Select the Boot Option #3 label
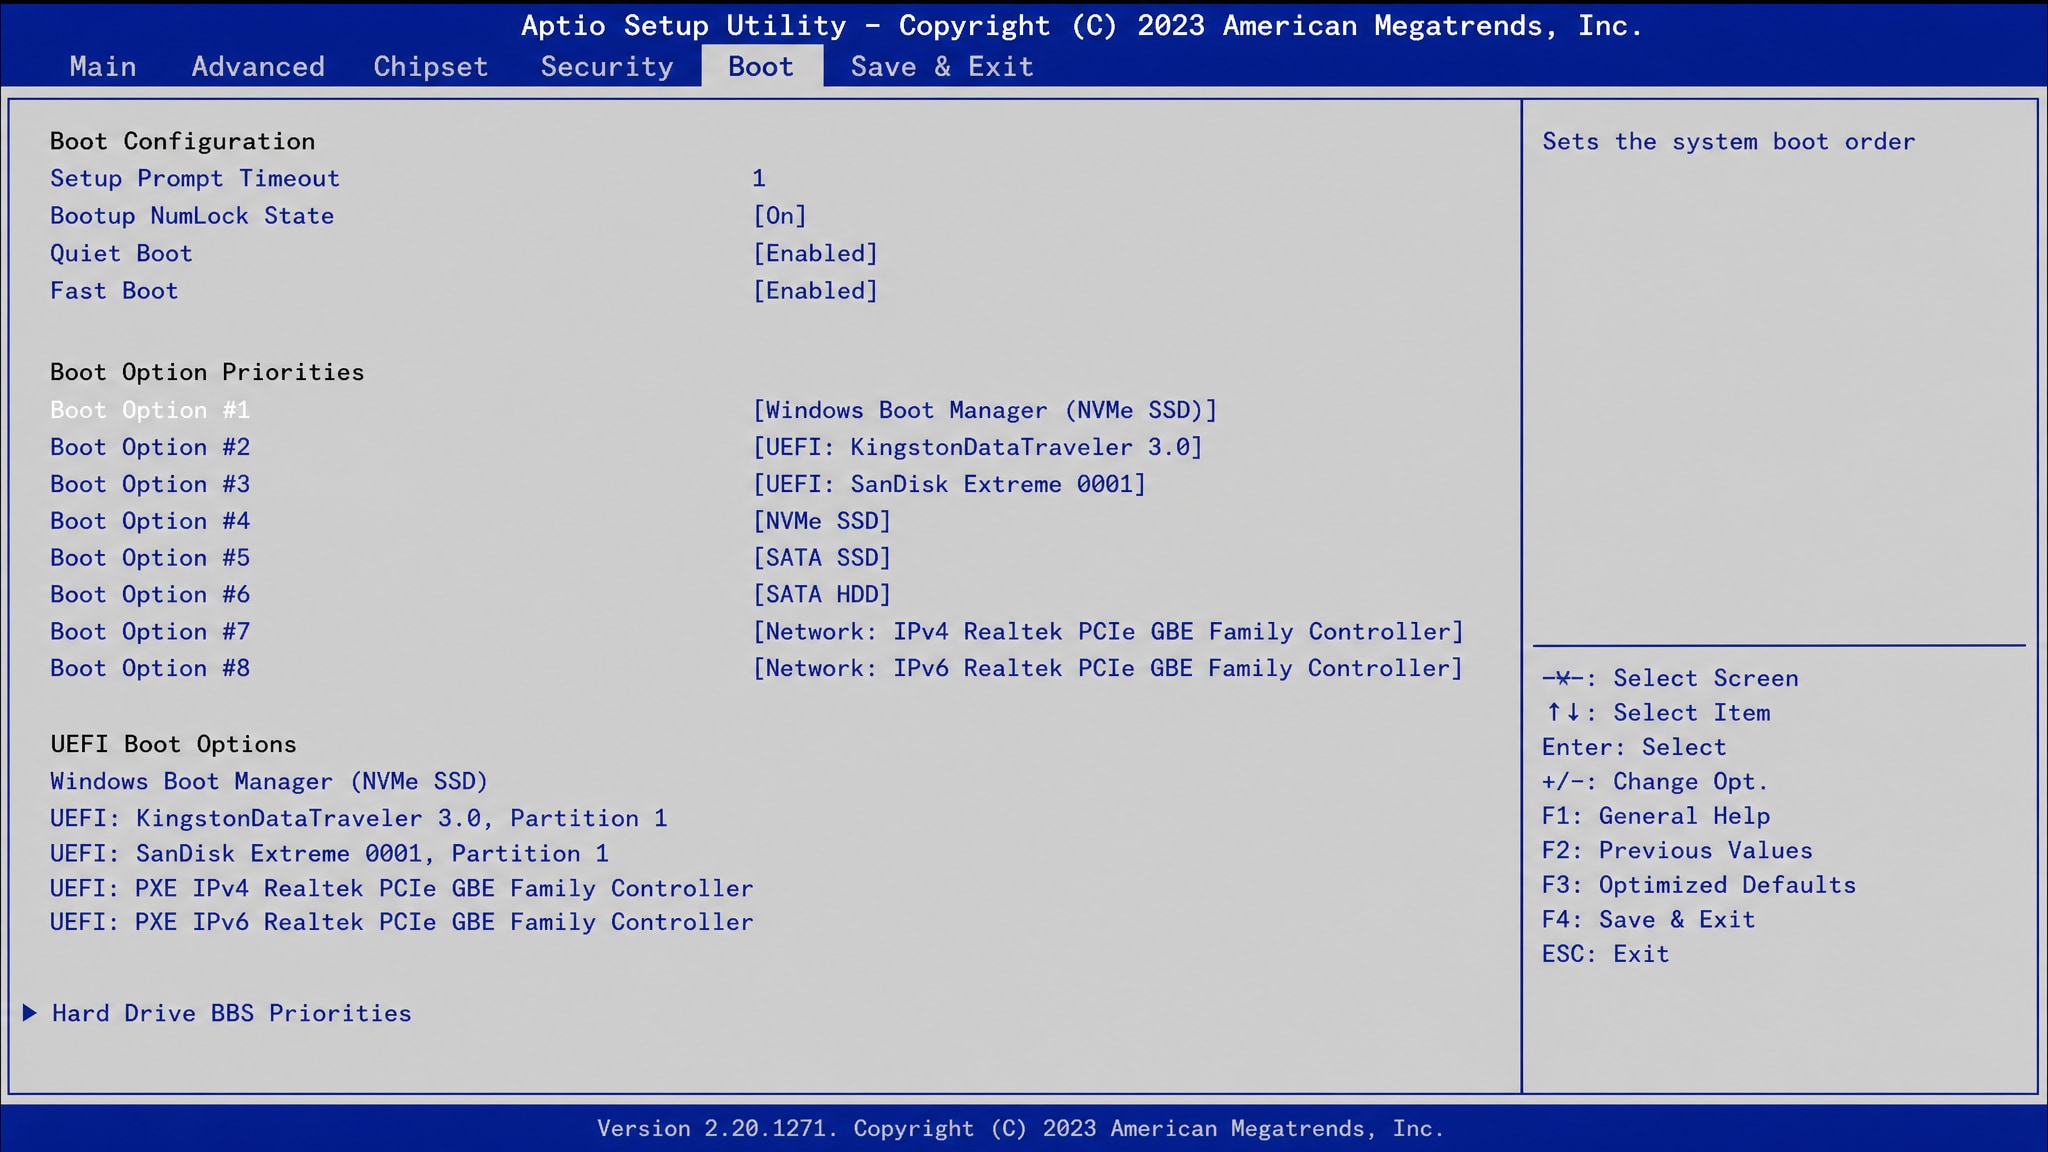Image resolution: width=2048 pixels, height=1152 pixels. (150, 484)
